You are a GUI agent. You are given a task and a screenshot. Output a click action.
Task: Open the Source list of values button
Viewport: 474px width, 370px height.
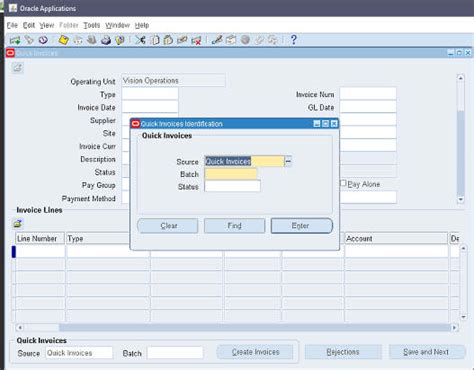point(288,161)
